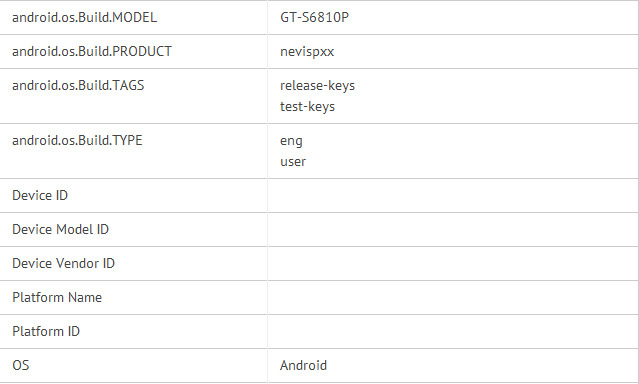Select the Device ID row label
The height and width of the screenshot is (384, 639).
click(40, 195)
